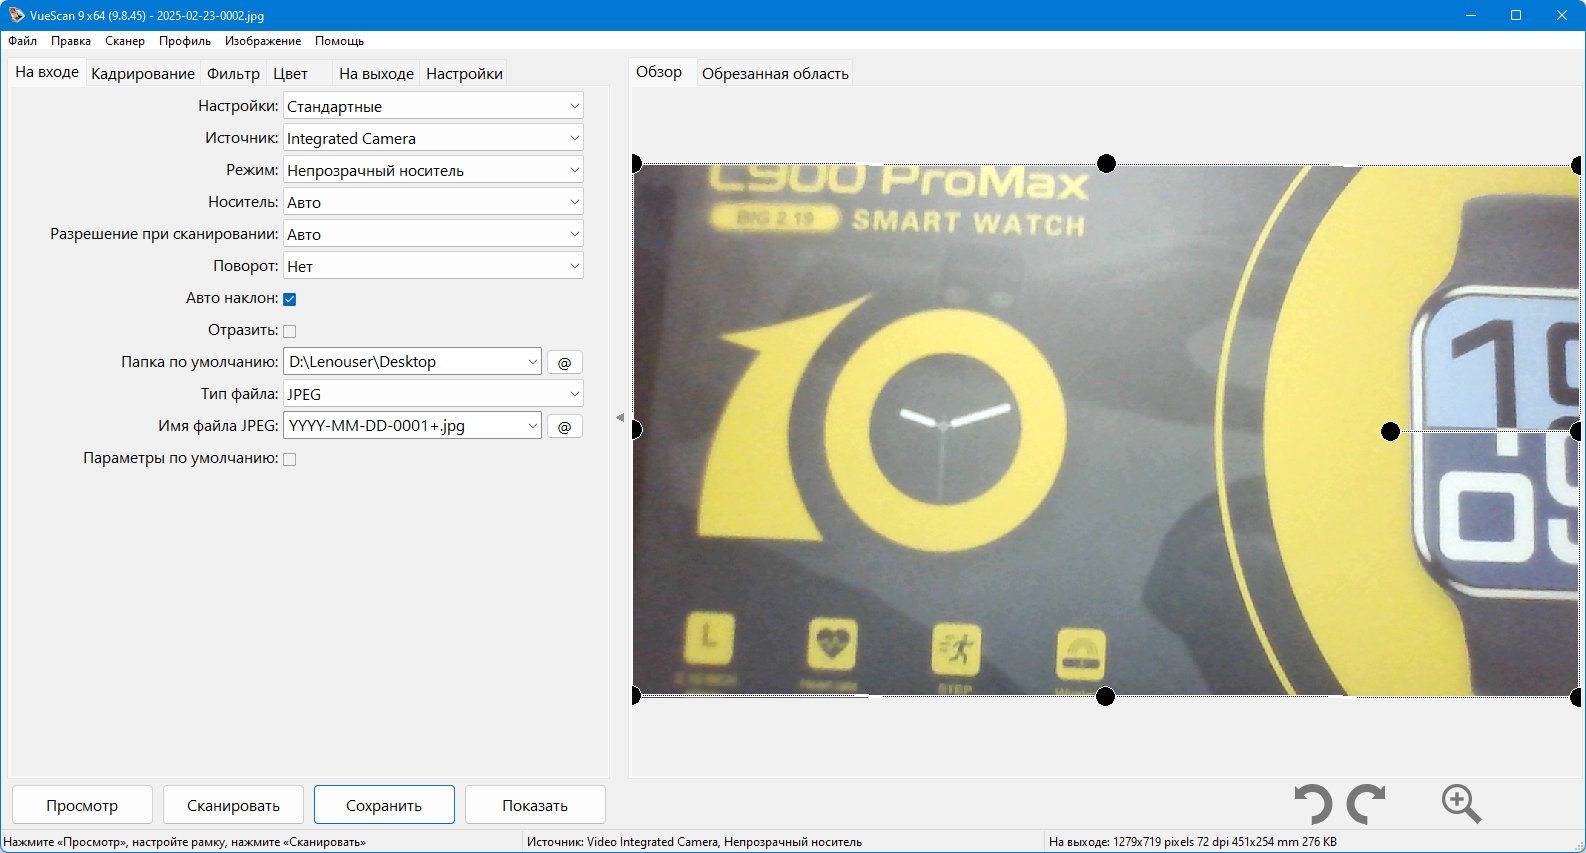1586x853 pixels.
Task: Click the zoom in magnifier icon
Action: (1461, 804)
